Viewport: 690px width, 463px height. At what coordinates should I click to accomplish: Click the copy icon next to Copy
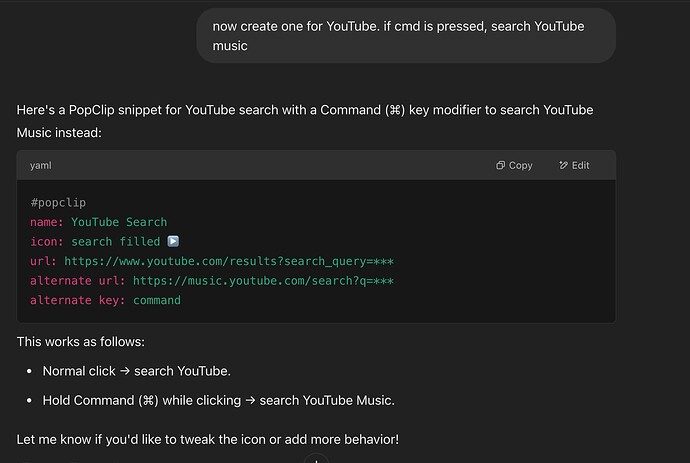point(500,165)
